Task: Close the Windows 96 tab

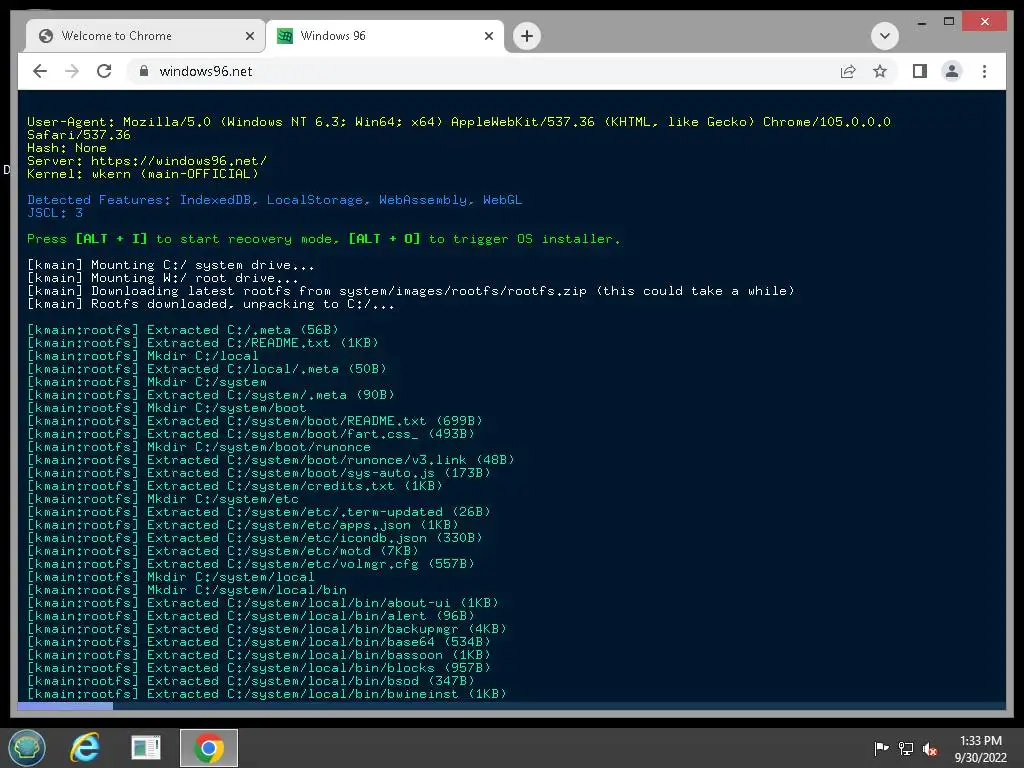Action: [488, 36]
